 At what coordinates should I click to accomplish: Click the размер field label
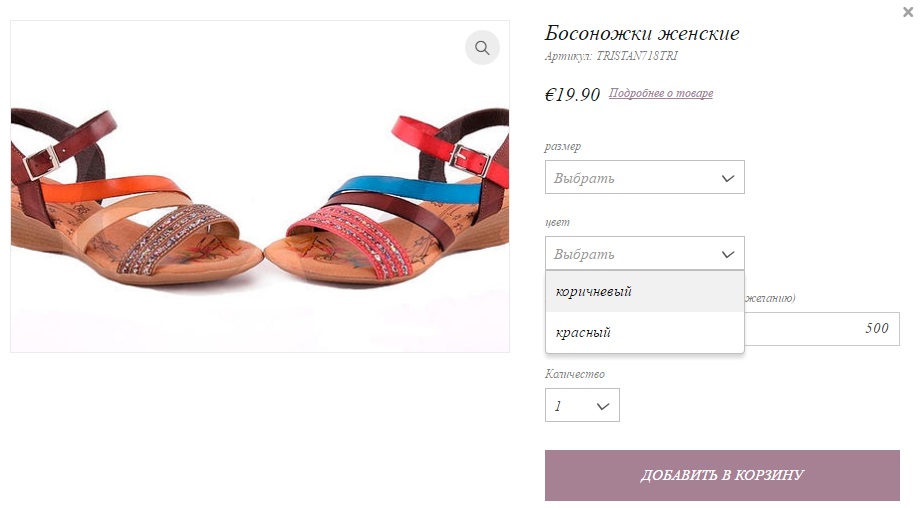[563, 147]
